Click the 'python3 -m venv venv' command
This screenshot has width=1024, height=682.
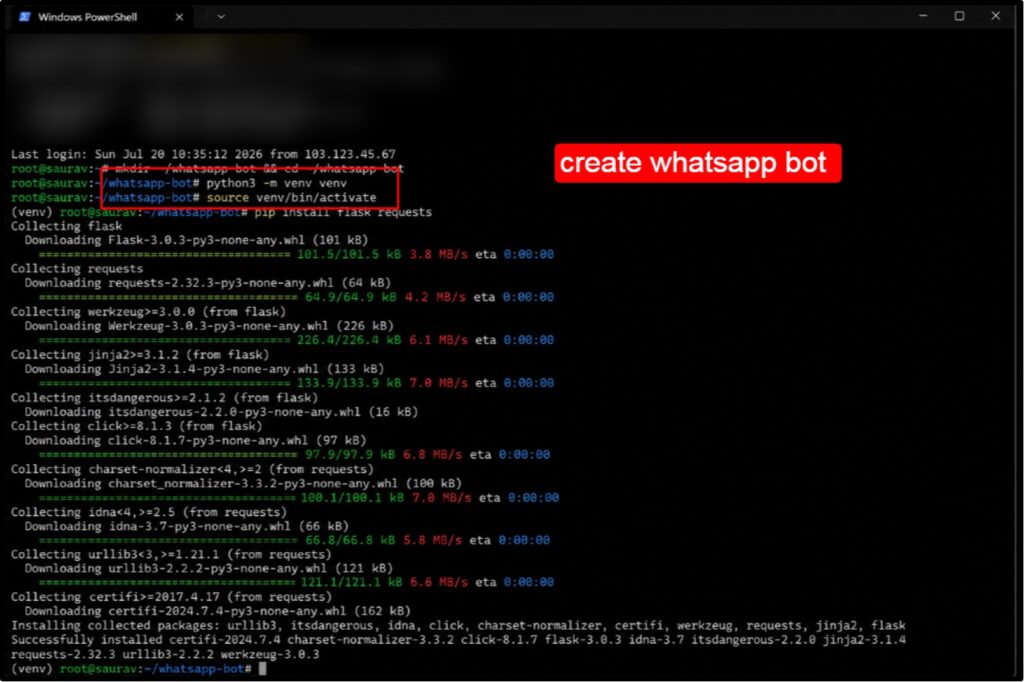coord(276,183)
